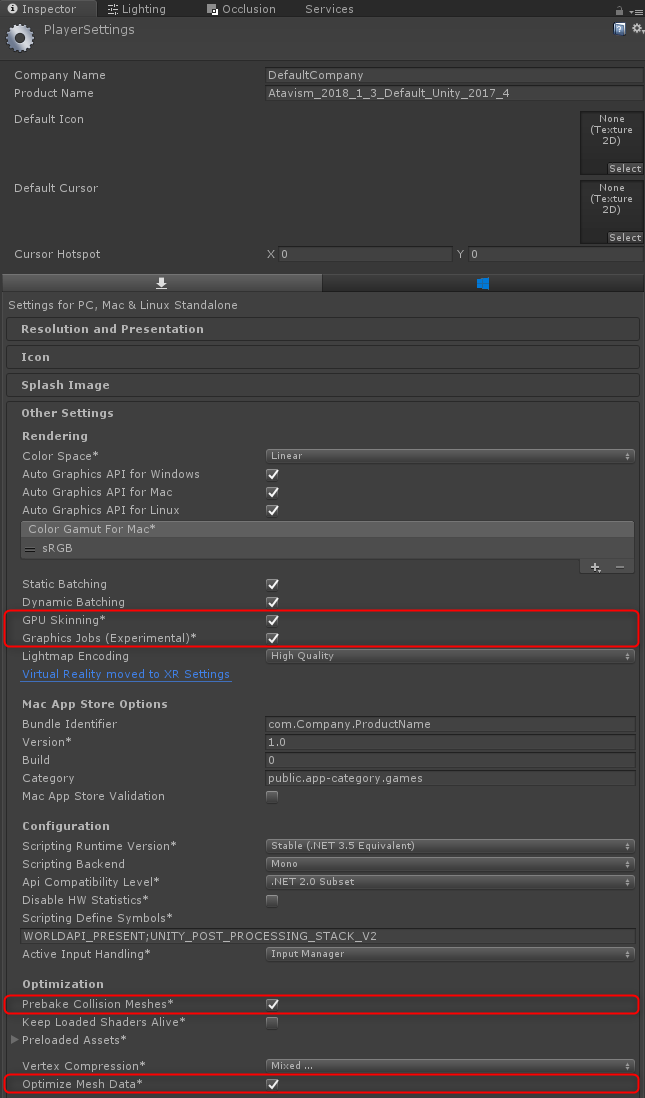This screenshot has height=1098, width=645.
Task: Remove color gamut with minus icon
Action: (620, 567)
